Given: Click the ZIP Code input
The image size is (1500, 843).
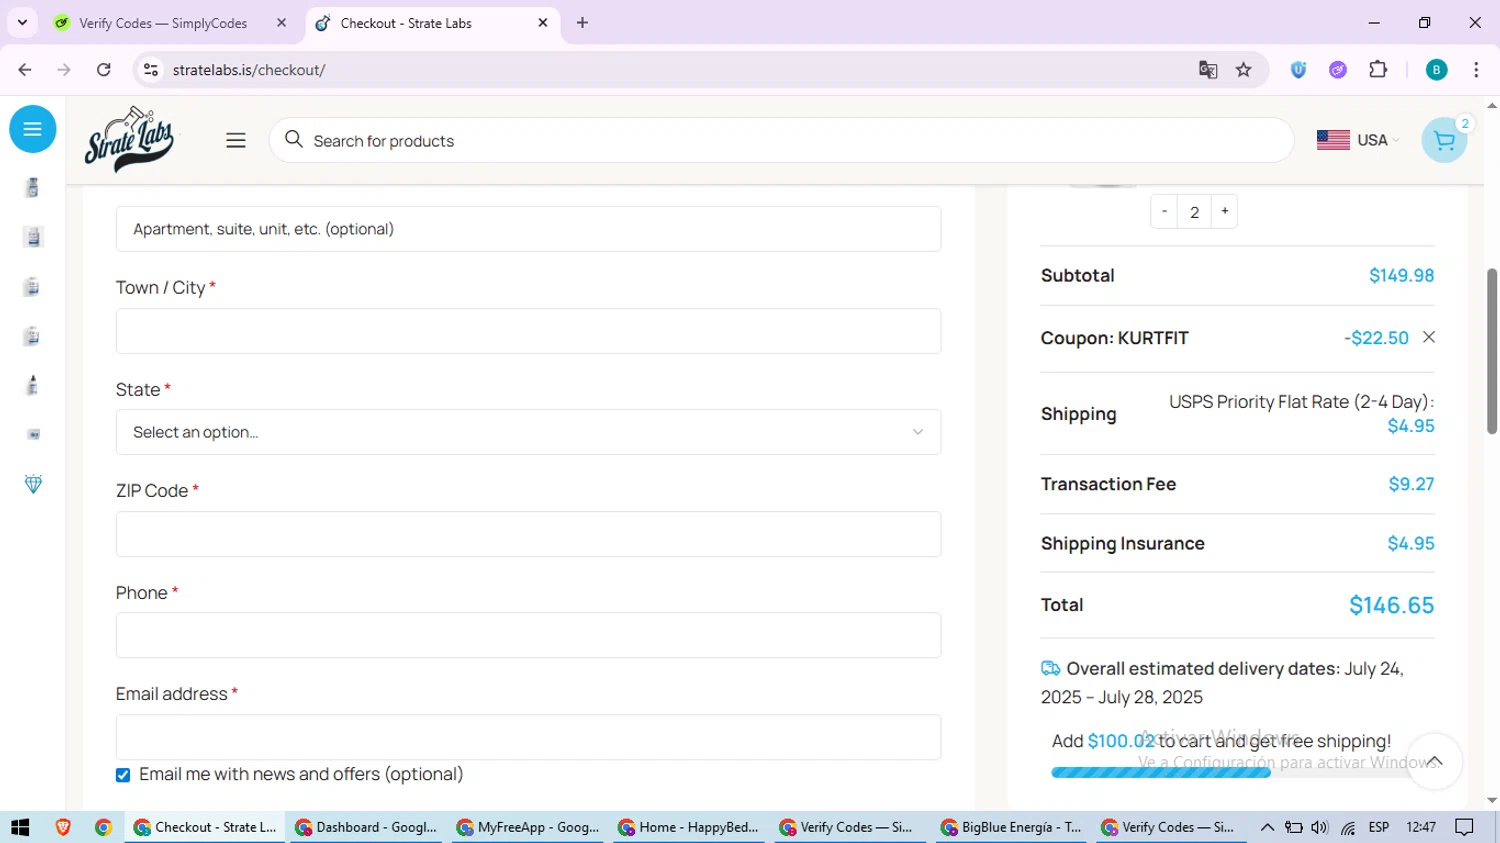Looking at the screenshot, I should coord(528,534).
